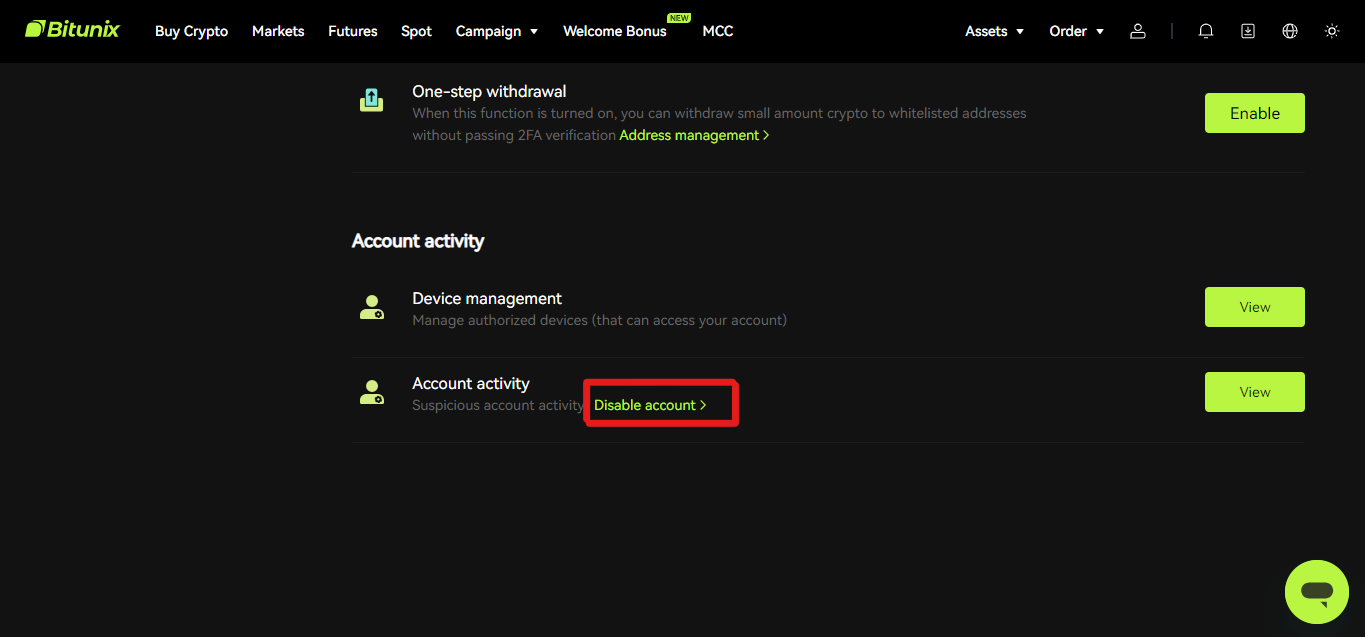Toggle the light theme sun icon
Screen dimensions: 1365x637
coord(1332,31)
